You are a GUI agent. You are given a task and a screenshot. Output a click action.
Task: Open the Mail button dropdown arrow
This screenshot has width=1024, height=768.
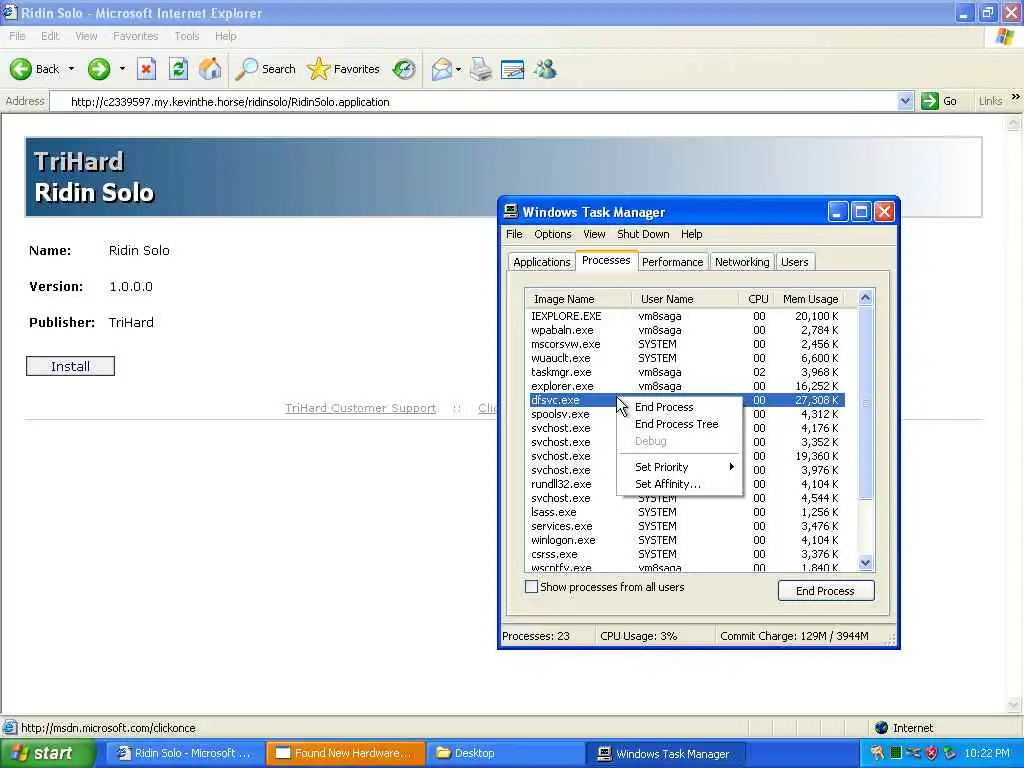click(x=458, y=69)
